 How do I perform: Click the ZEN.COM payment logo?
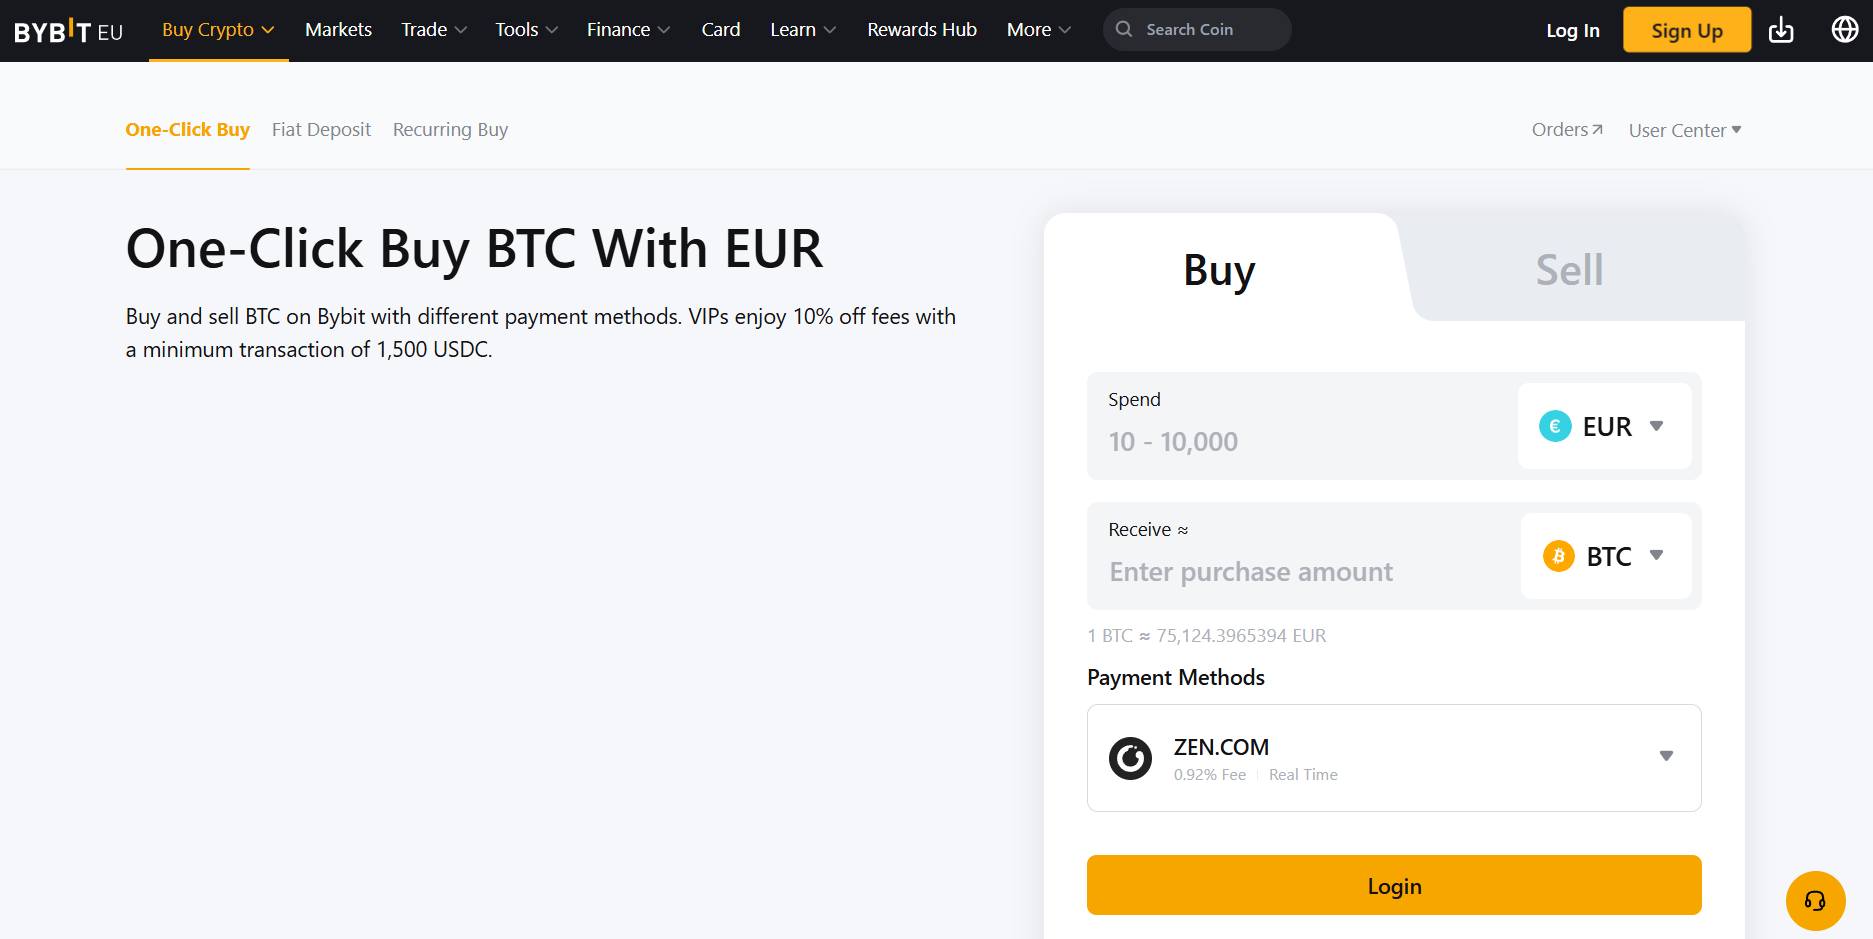1130,758
